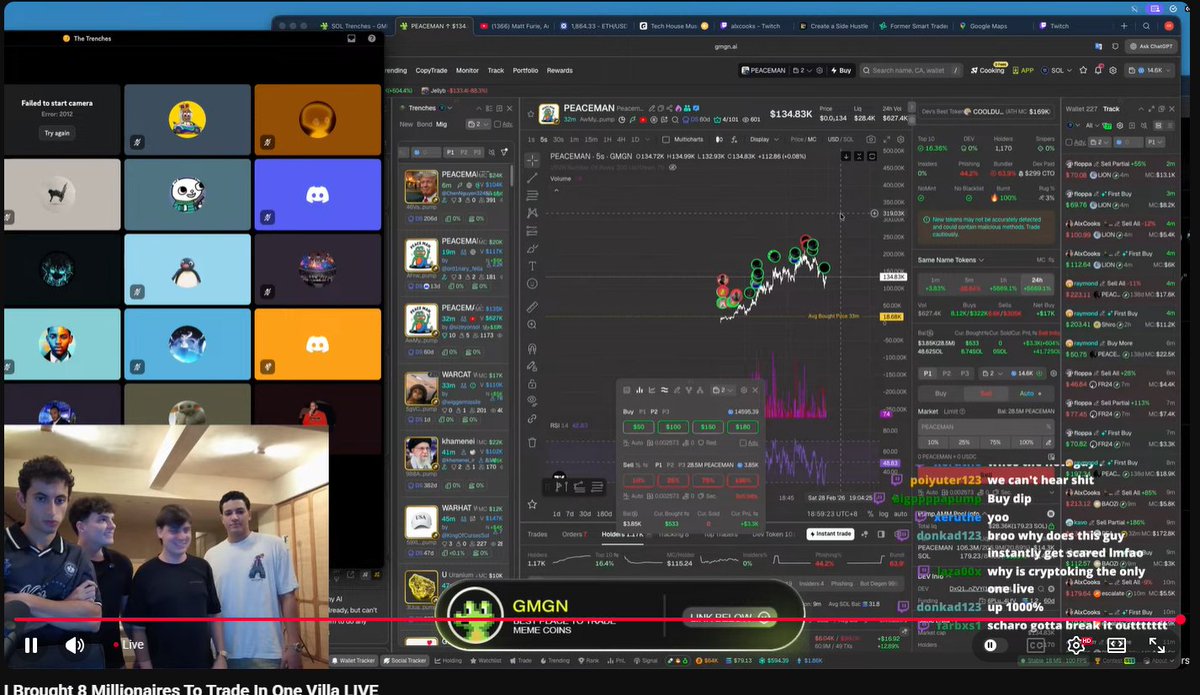Image resolution: width=1200 pixels, height=695 pixels.
Task: Select the ruler measure tool
Action: [532, 306]
